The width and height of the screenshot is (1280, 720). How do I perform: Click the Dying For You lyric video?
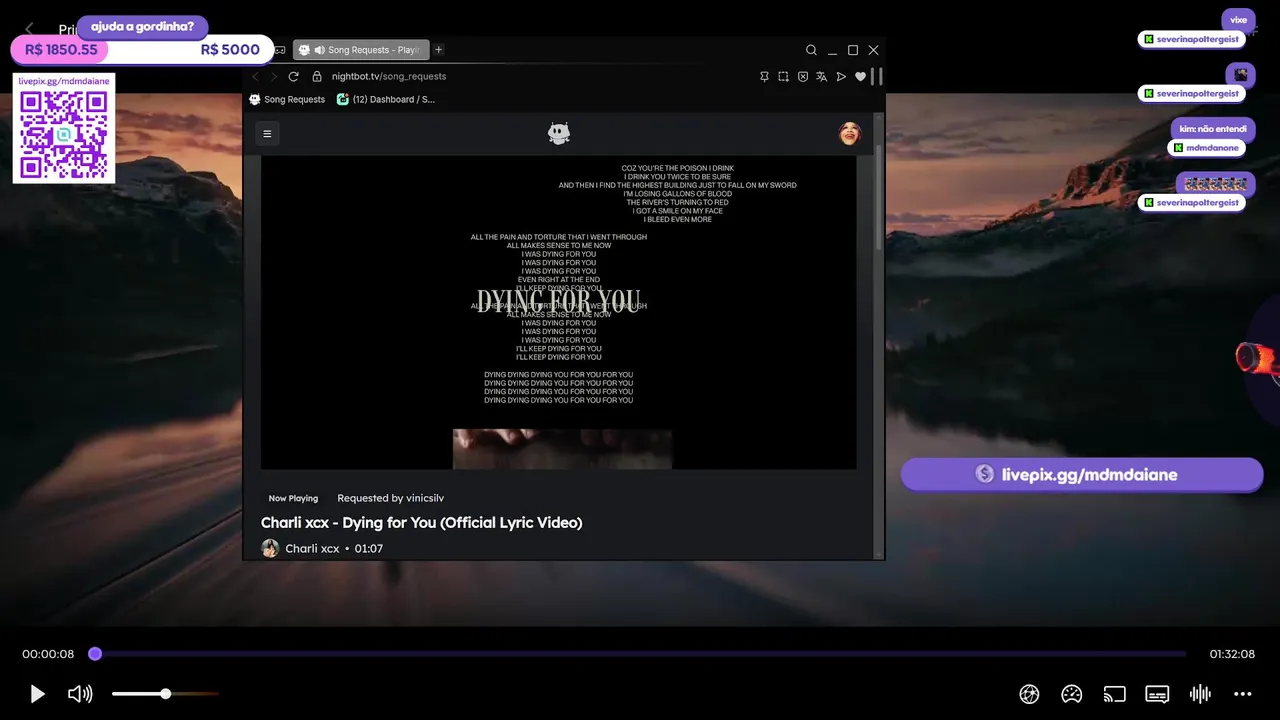(x=558, y=312)
